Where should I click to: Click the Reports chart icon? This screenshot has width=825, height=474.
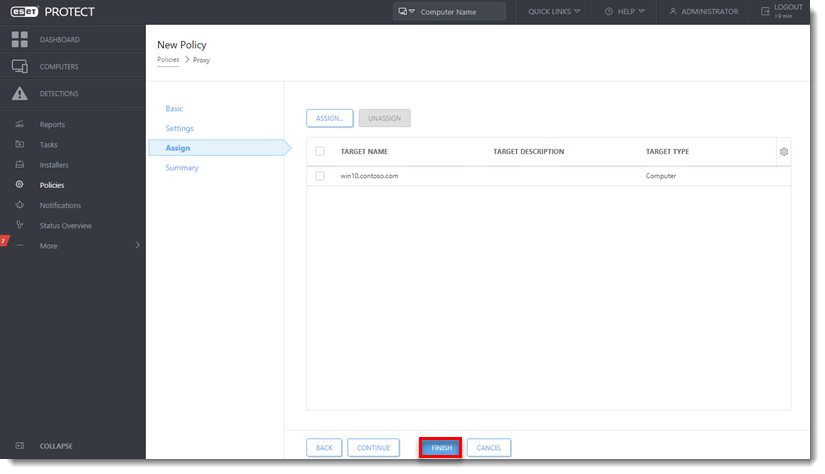(19, 124)
